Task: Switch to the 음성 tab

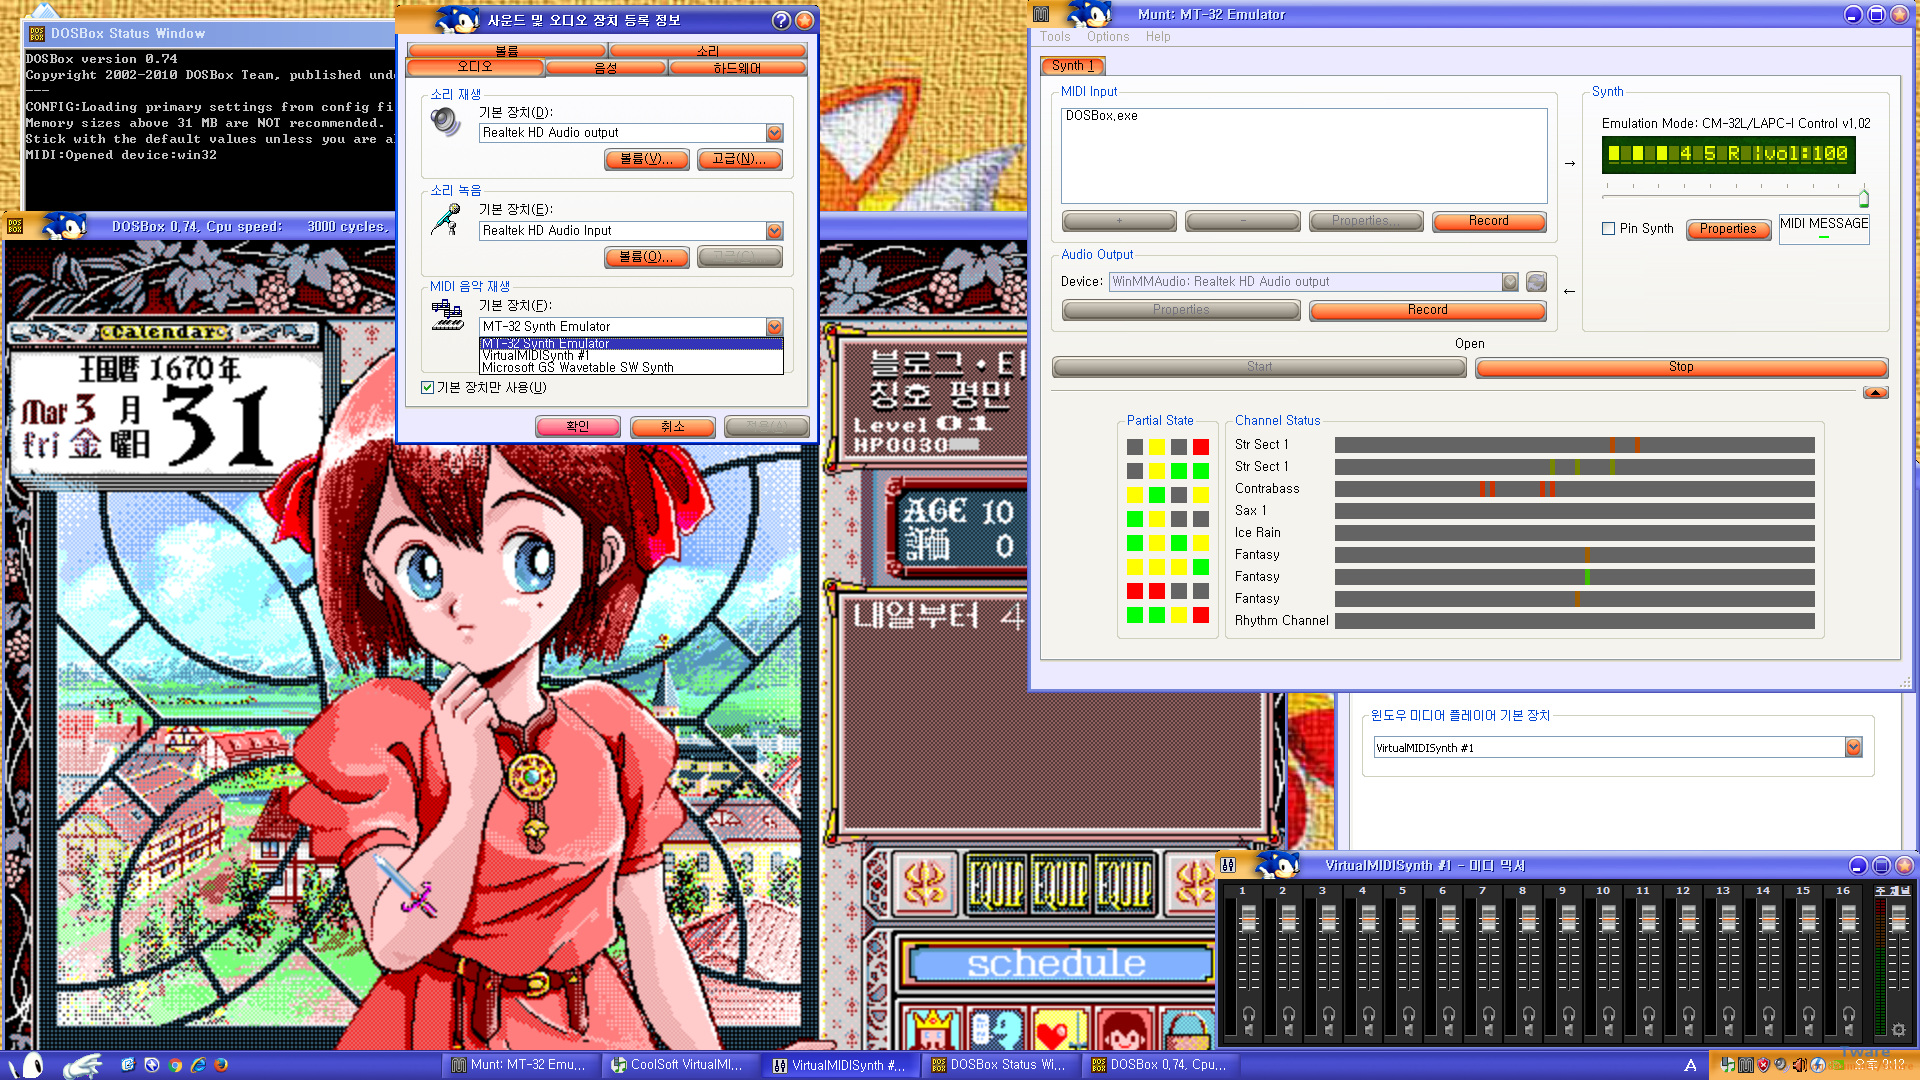Action: [606, 68]
